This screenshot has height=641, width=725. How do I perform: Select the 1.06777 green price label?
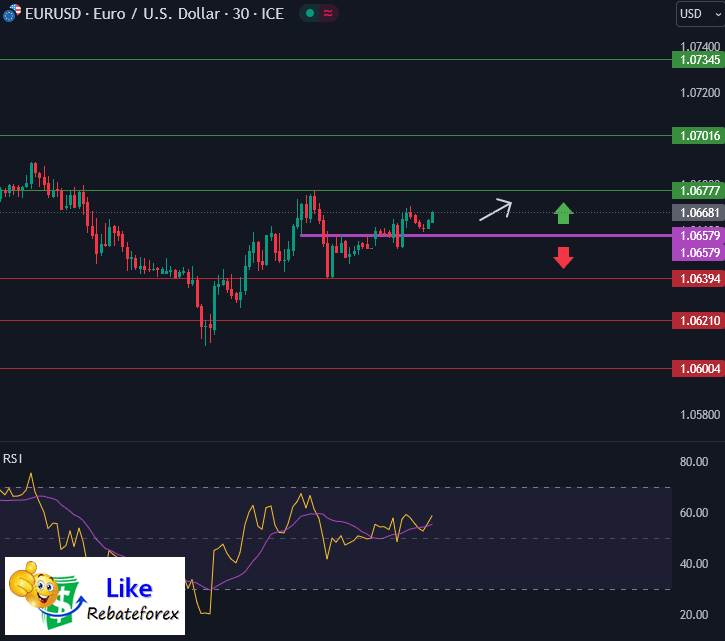point(698,191)
